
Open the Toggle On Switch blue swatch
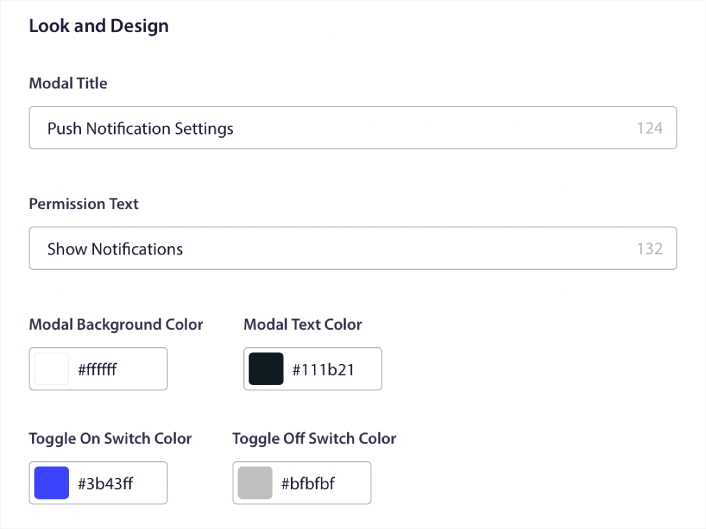(51, 483)
